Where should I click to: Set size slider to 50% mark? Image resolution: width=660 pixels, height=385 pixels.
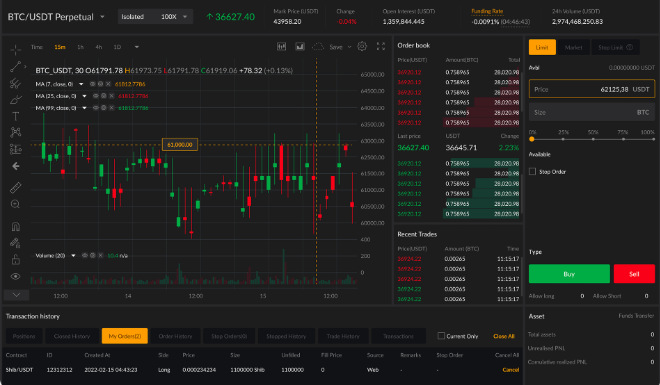coord(593,139)
